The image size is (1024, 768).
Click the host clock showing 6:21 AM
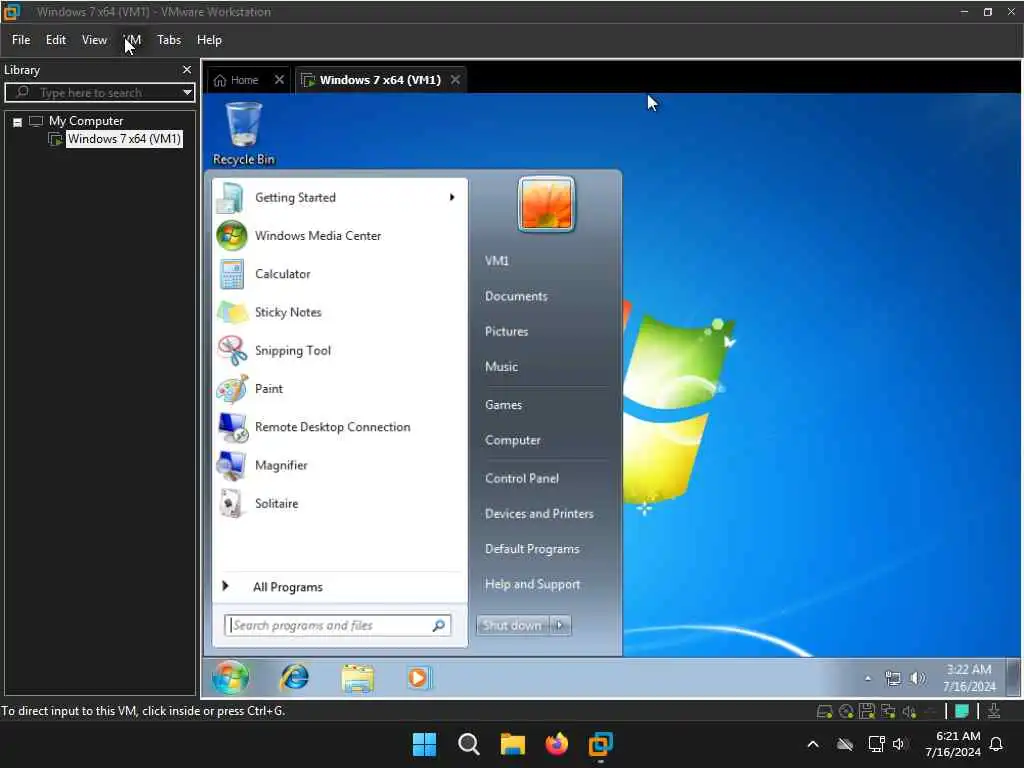(953, 744)
